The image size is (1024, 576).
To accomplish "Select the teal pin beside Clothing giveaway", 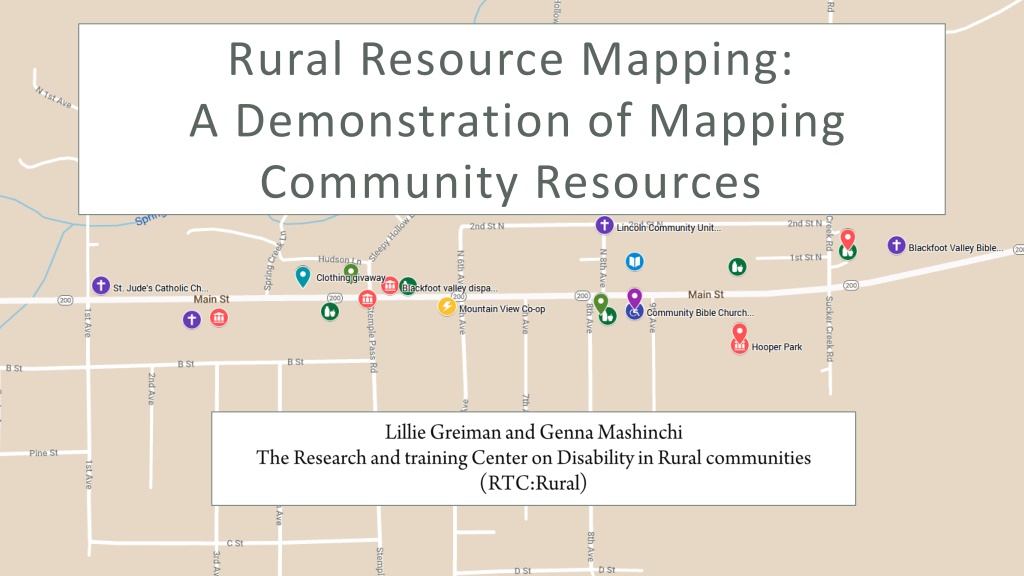I will (302, 277).
